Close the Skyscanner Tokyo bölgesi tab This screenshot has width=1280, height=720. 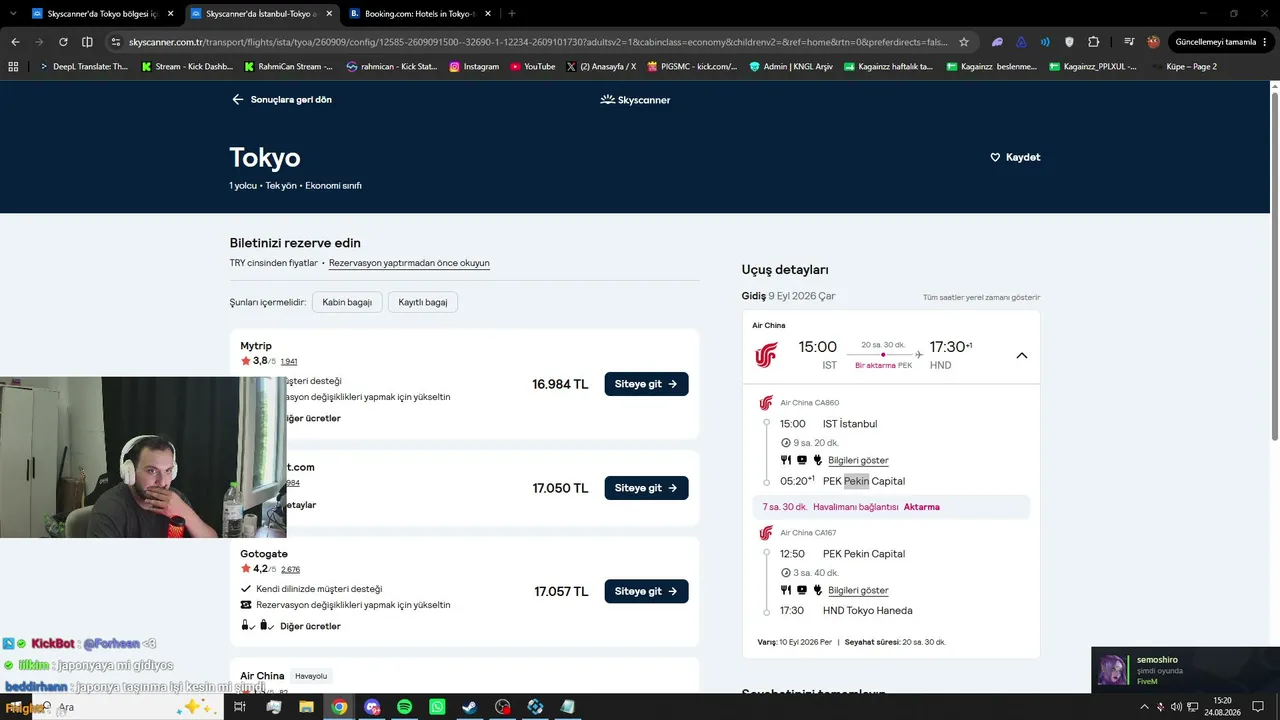[170, 14]
